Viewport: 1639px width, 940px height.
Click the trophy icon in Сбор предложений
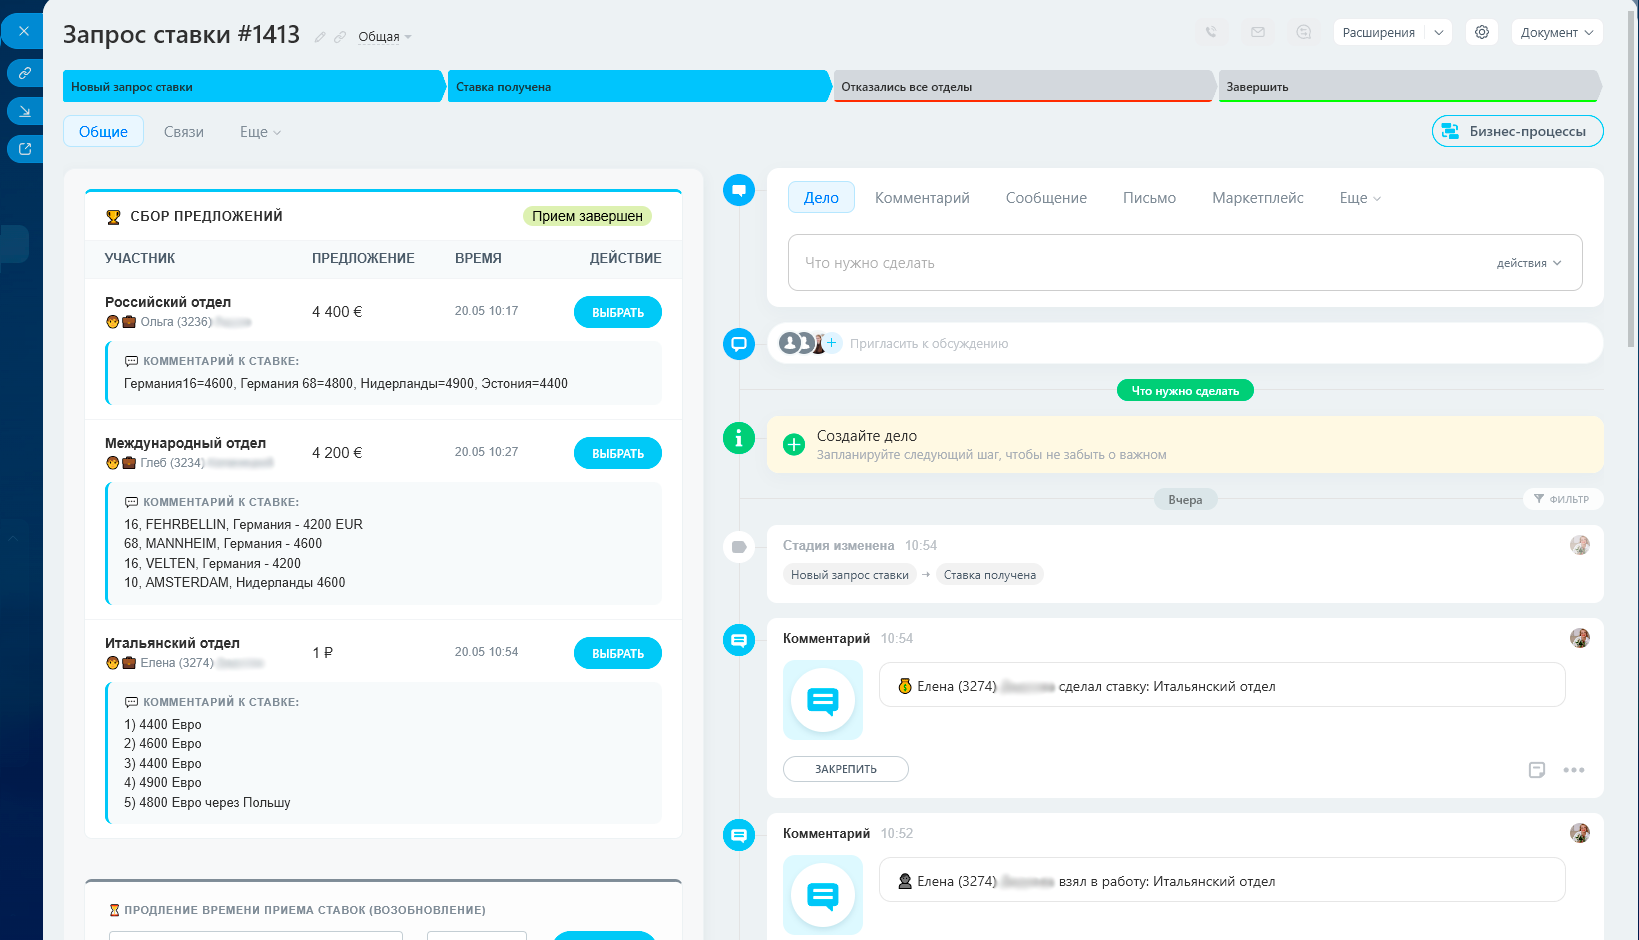click(x=113, y=216)
